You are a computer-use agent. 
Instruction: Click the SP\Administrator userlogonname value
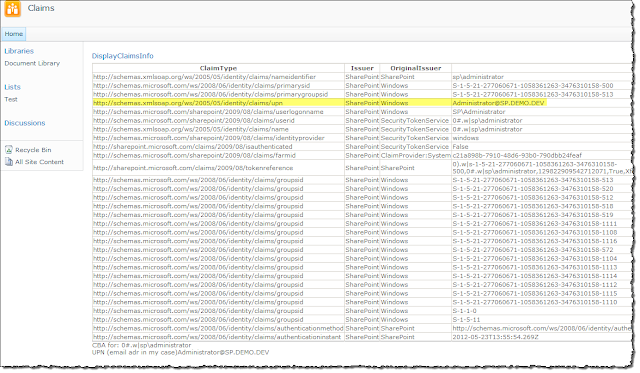pyautogui.click(x=479, y=112)
